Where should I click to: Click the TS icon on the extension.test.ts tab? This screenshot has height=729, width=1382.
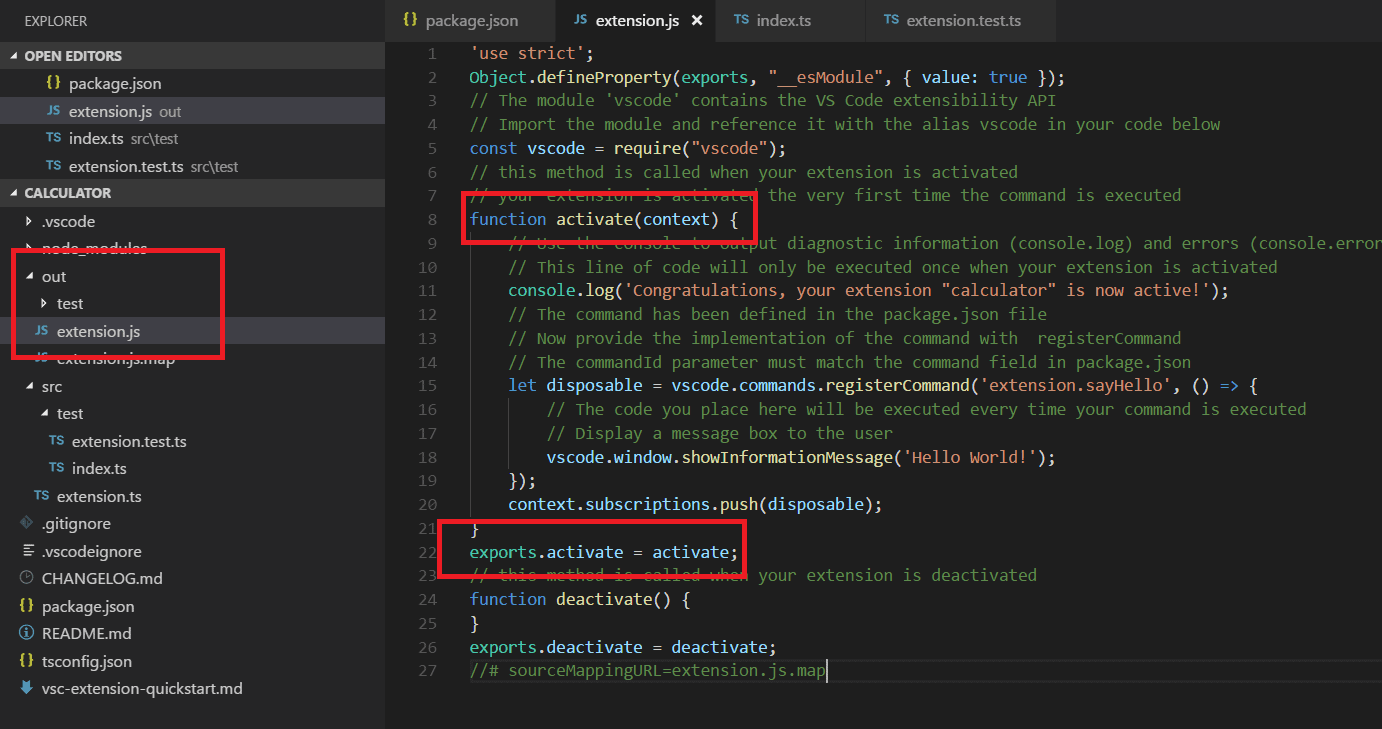pyautogui.click(x=892, y=20)
